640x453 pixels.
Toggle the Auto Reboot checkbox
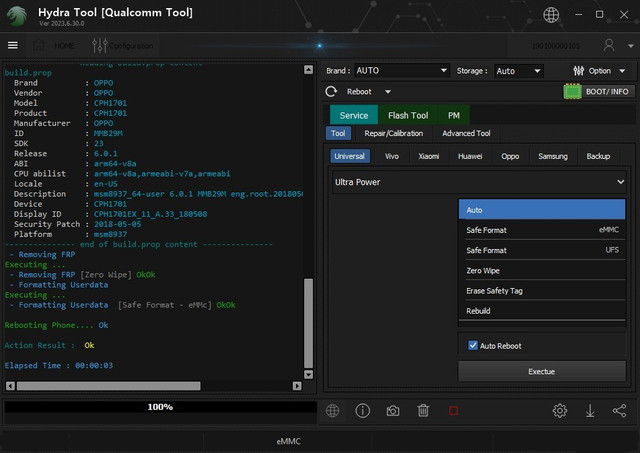473,345
